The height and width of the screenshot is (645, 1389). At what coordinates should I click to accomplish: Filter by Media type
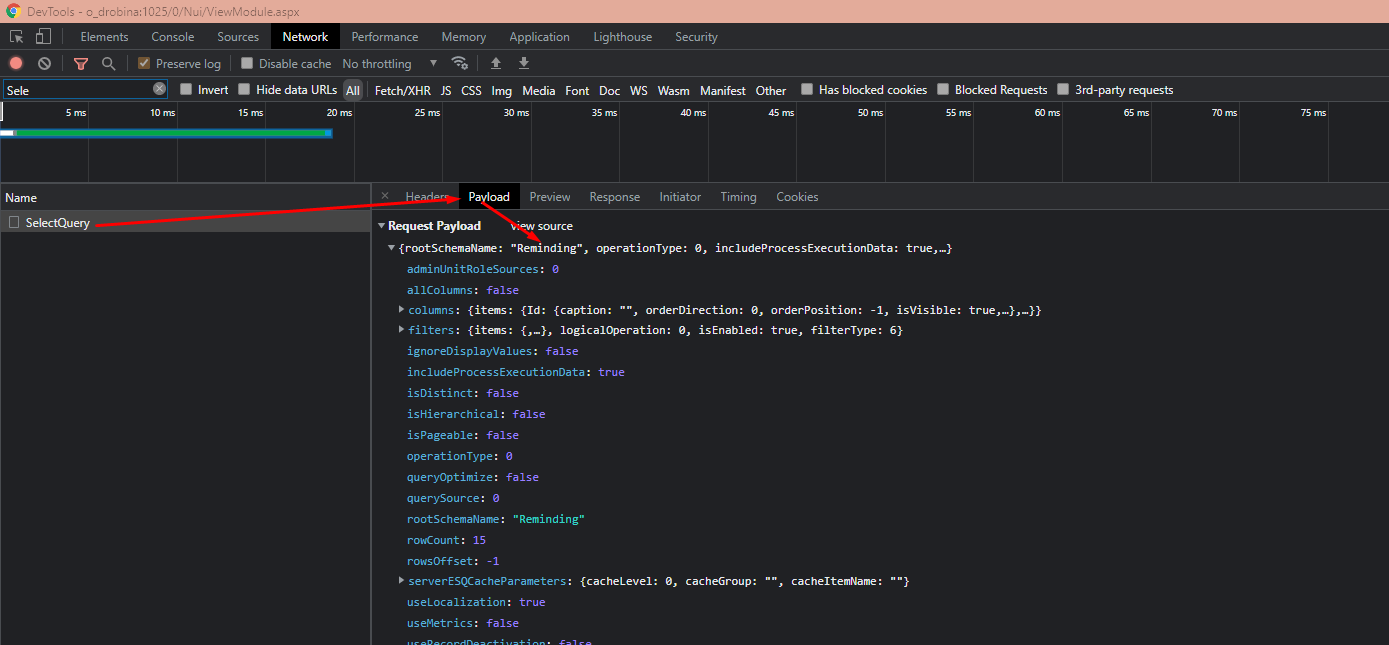click(539, 90)
